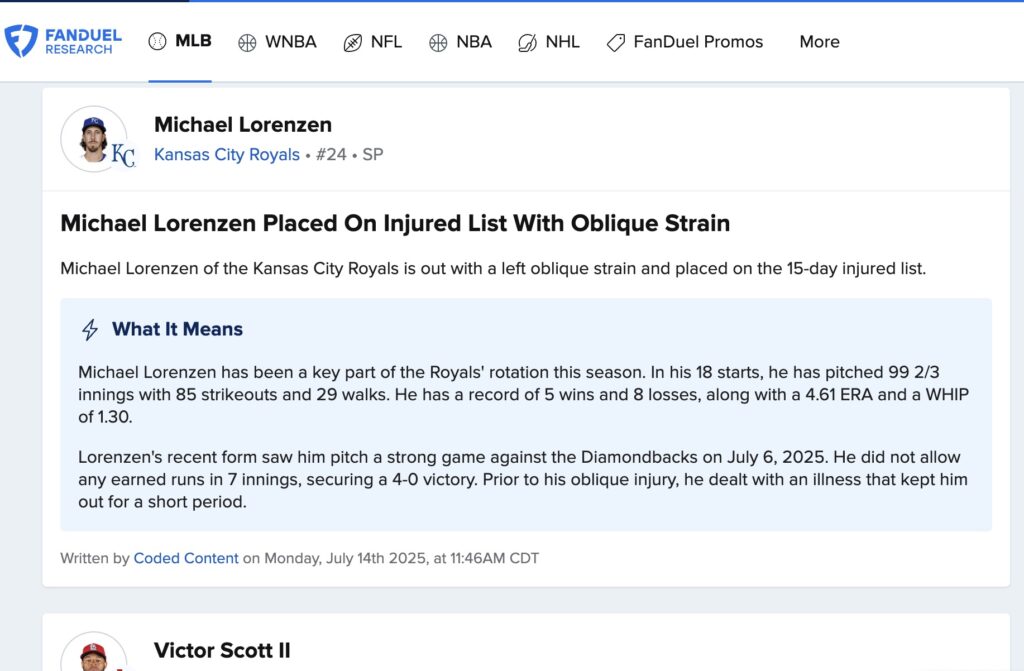Click the basketball icon beside NBA
This screenshot has height=671, width=1024.
pos(438,42)
